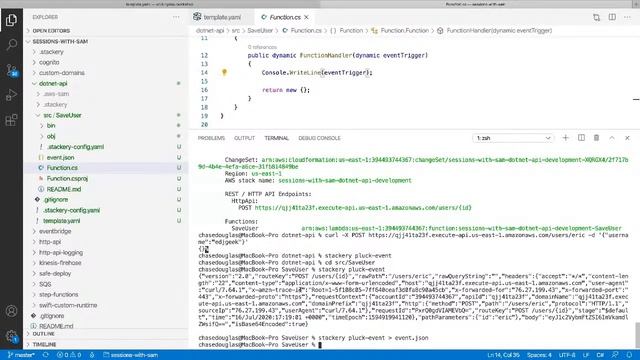Click Spaces: 4 indentation setting
This screenshot has width=640, height=360.
click(x=539, y=355)
